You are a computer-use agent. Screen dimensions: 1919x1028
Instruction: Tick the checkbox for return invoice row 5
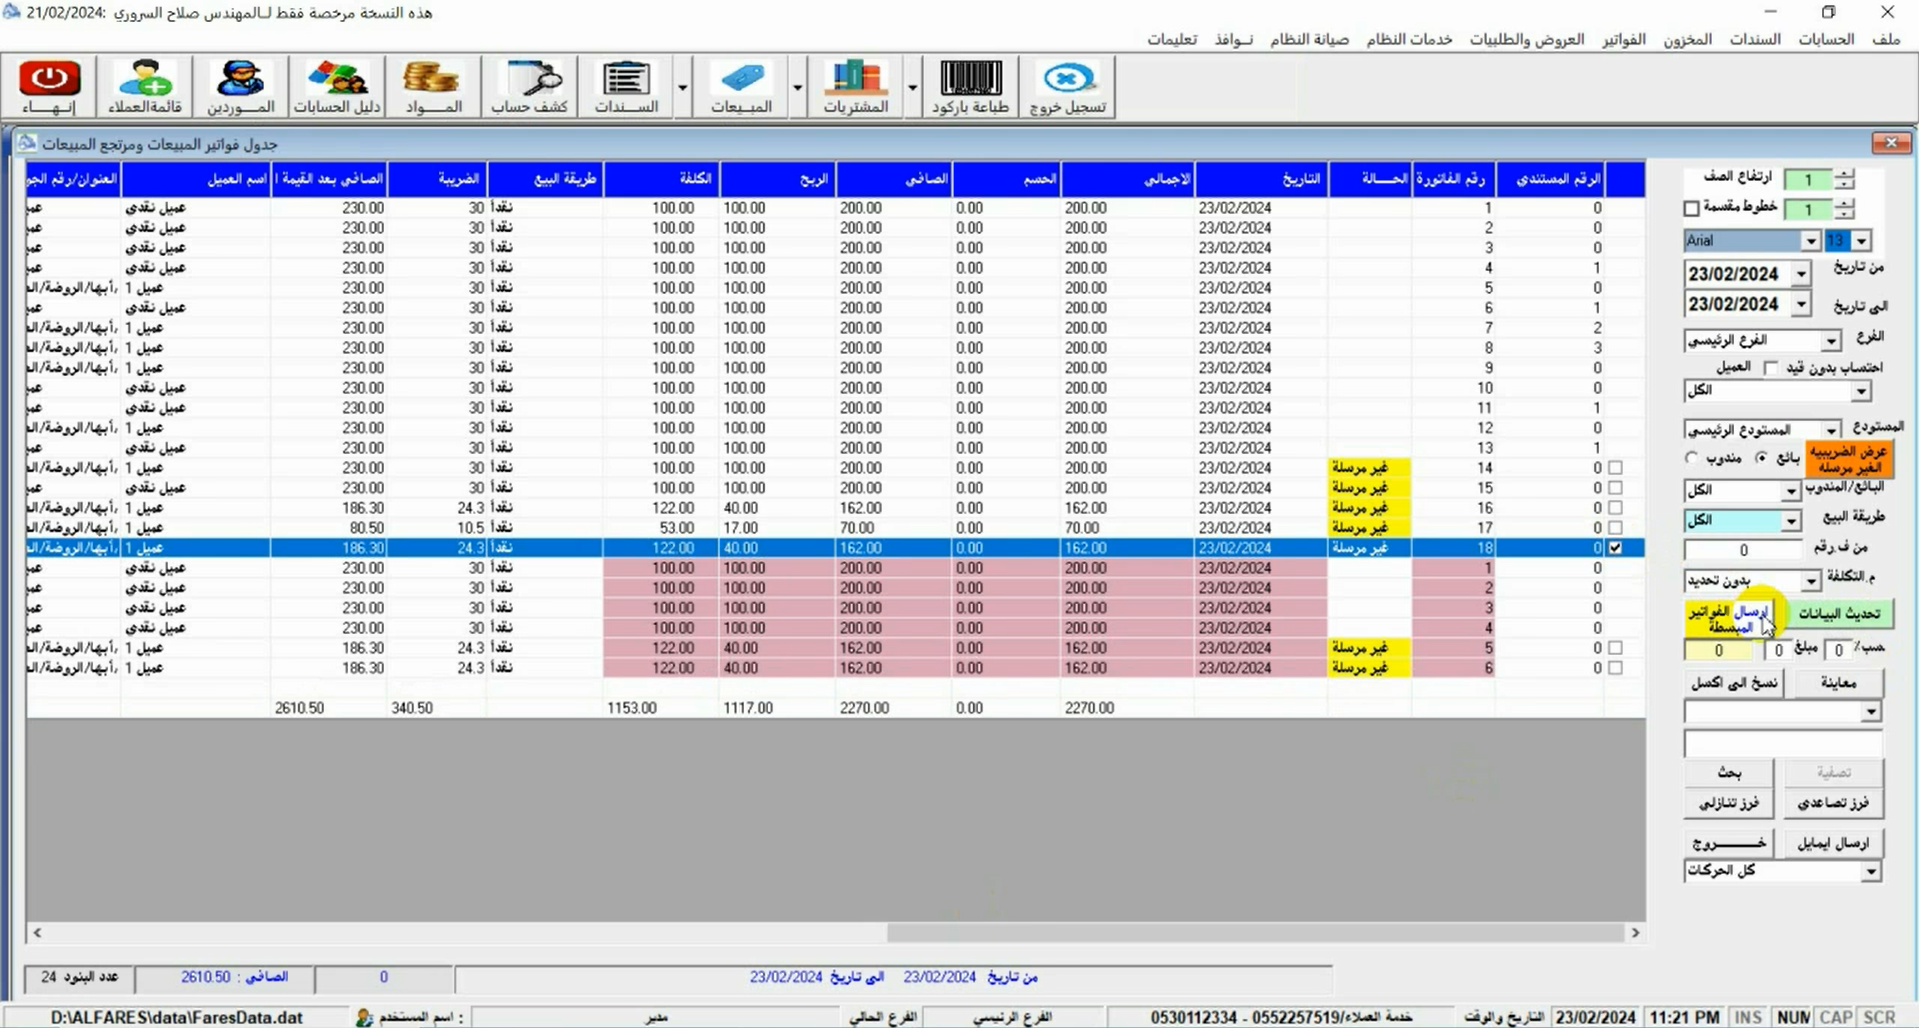1615,648
